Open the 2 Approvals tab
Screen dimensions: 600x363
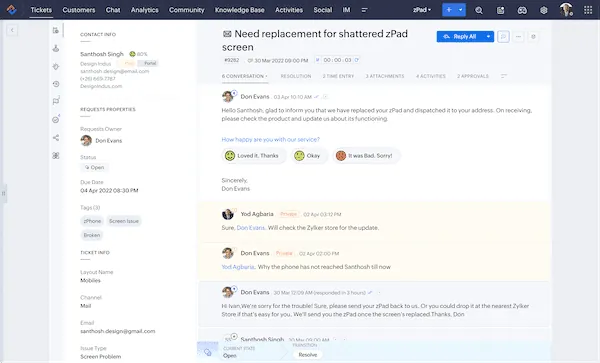[473, 76]
